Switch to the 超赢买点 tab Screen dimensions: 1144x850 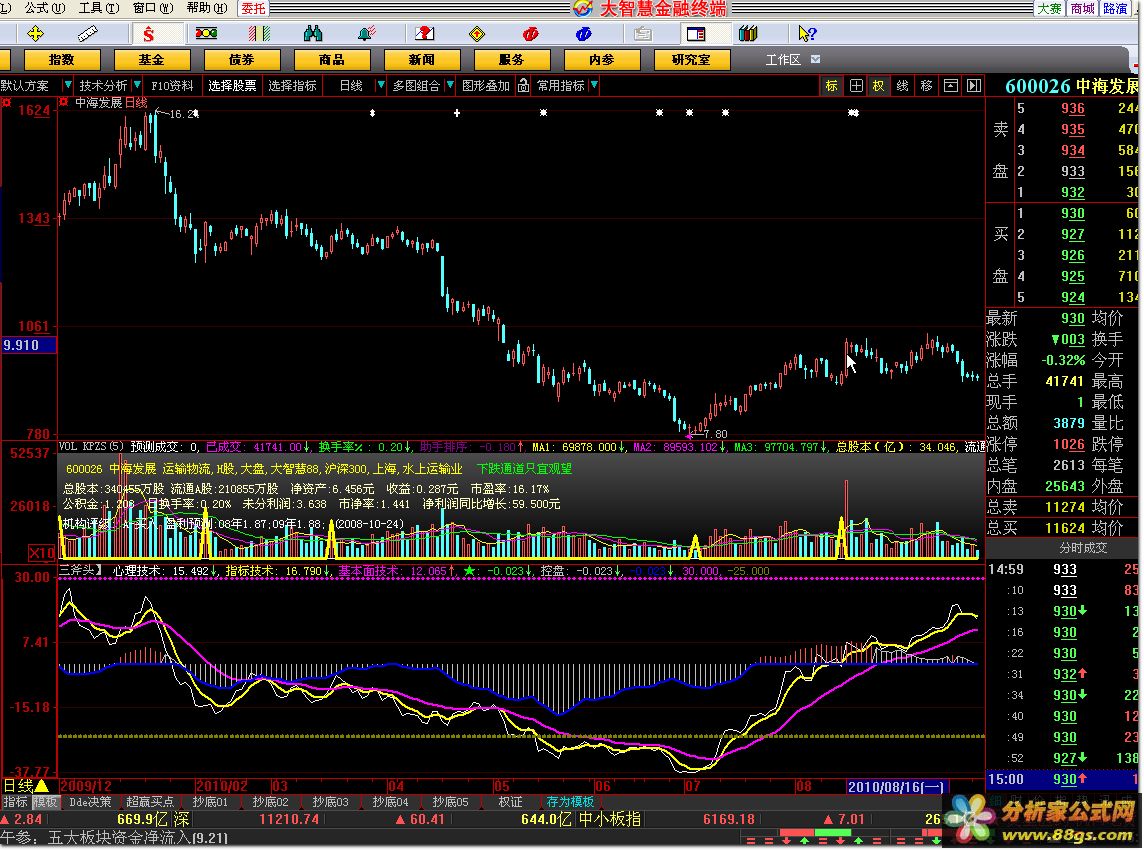pos(150,802)
